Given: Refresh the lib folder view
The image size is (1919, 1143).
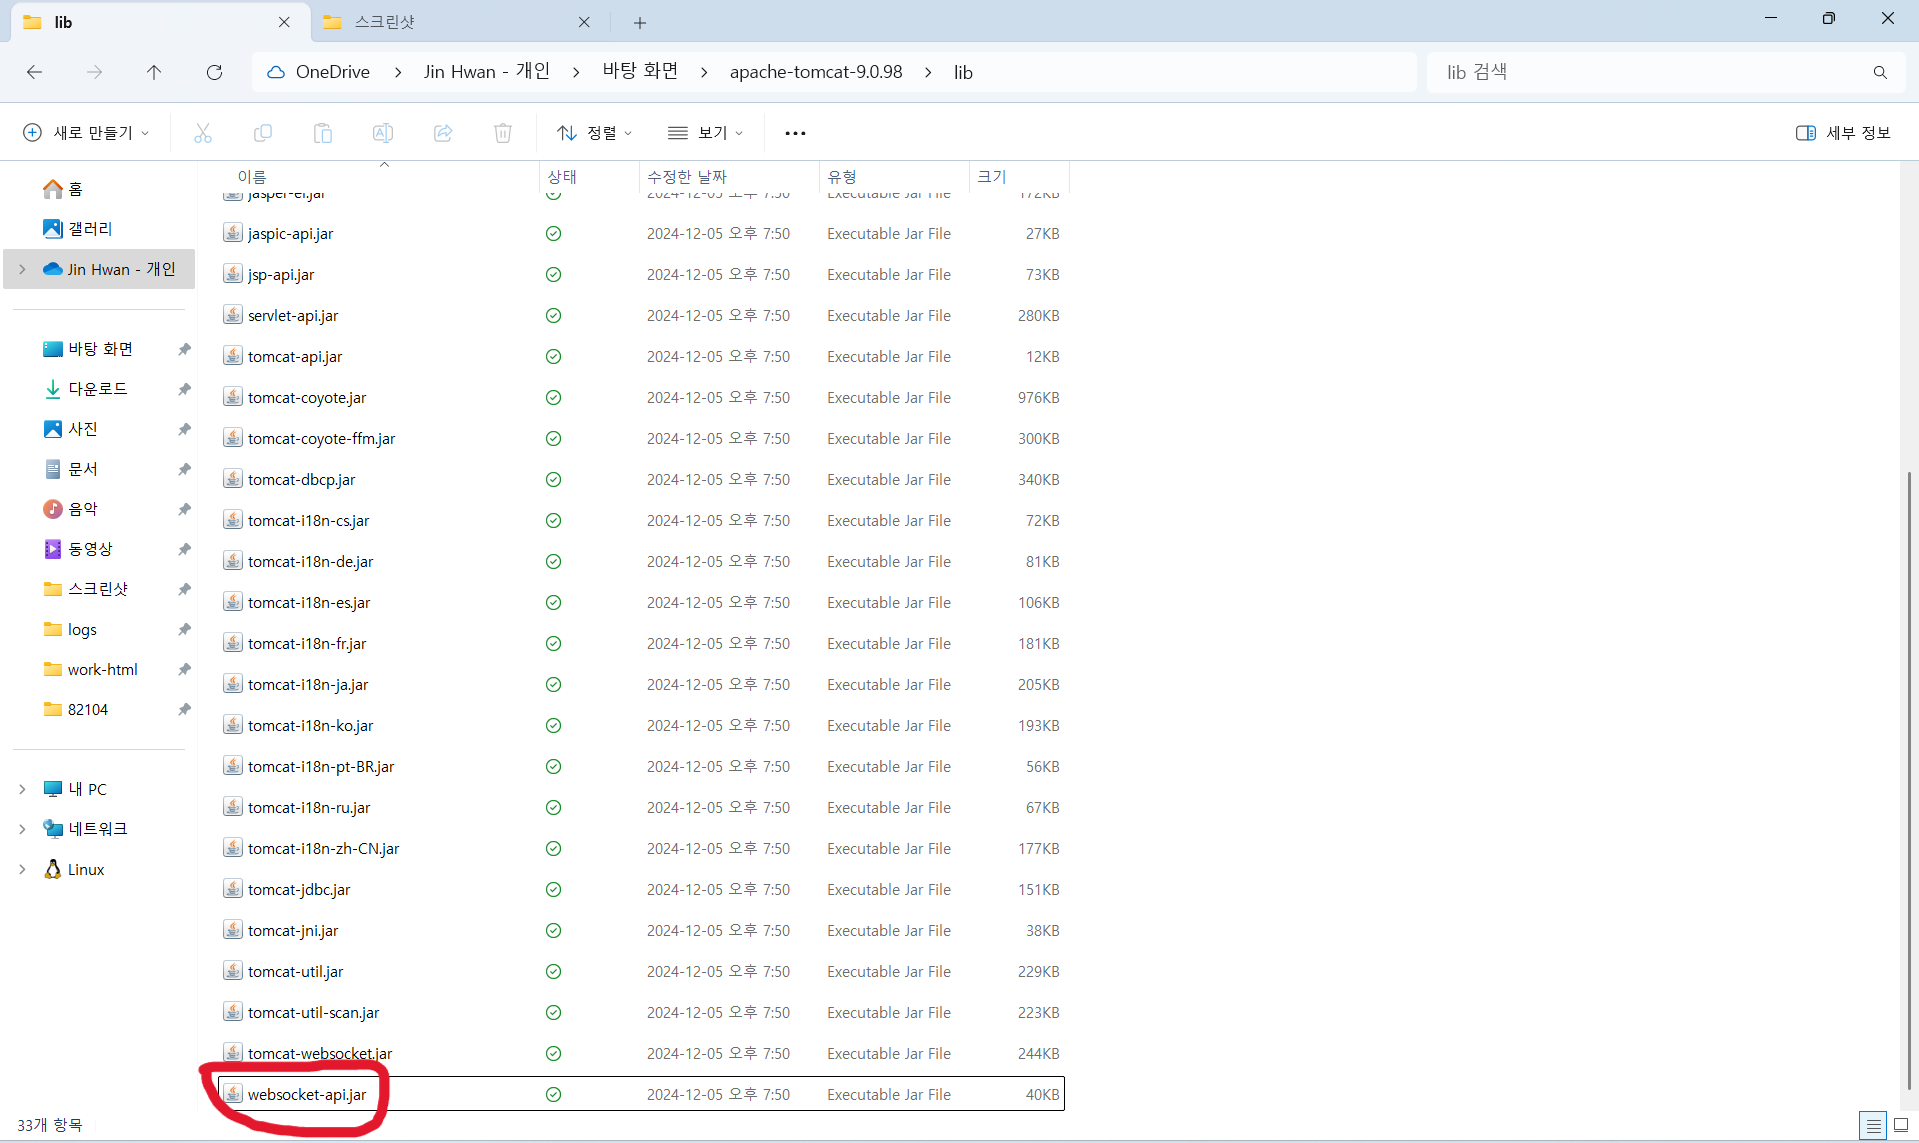Looking at the screenshot, I should [214, 72].
